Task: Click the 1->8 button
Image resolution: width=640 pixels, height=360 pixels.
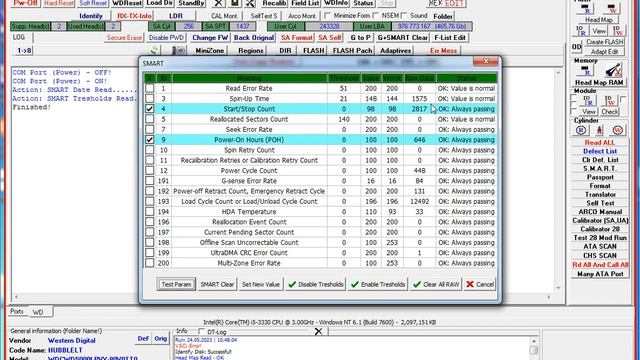Action: 24,51
